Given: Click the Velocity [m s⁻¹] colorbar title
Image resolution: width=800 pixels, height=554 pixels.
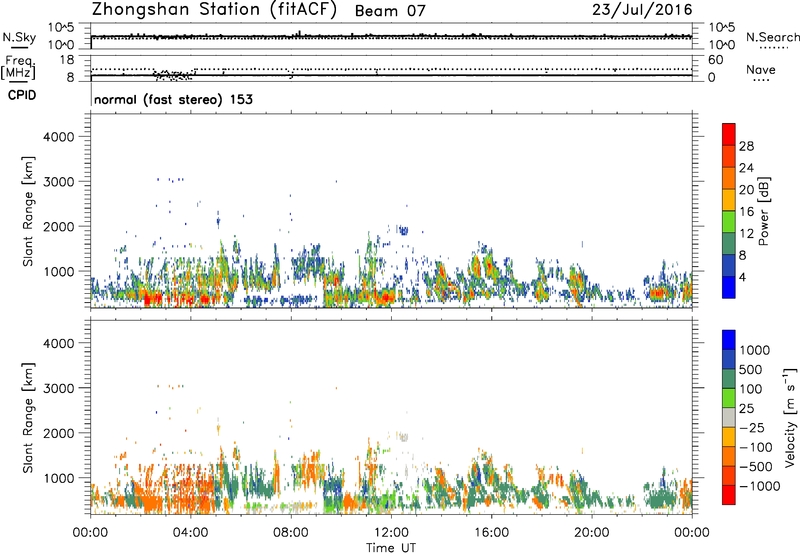Looking at the screenshot, I should 790,417.
